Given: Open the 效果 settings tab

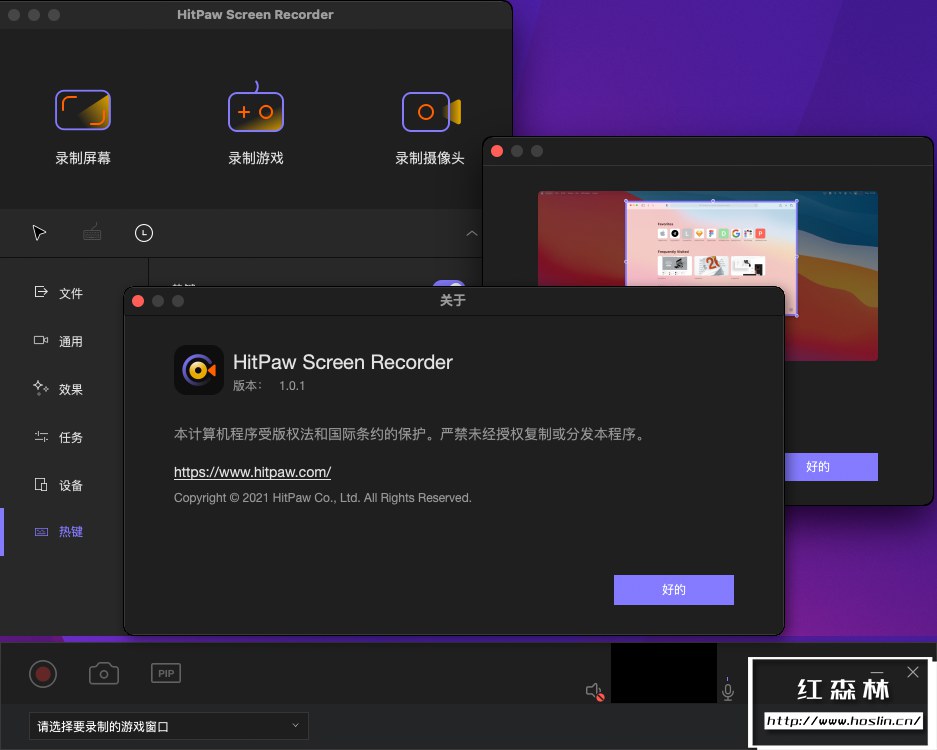Looking at the screenshot, I should (59, 389).
